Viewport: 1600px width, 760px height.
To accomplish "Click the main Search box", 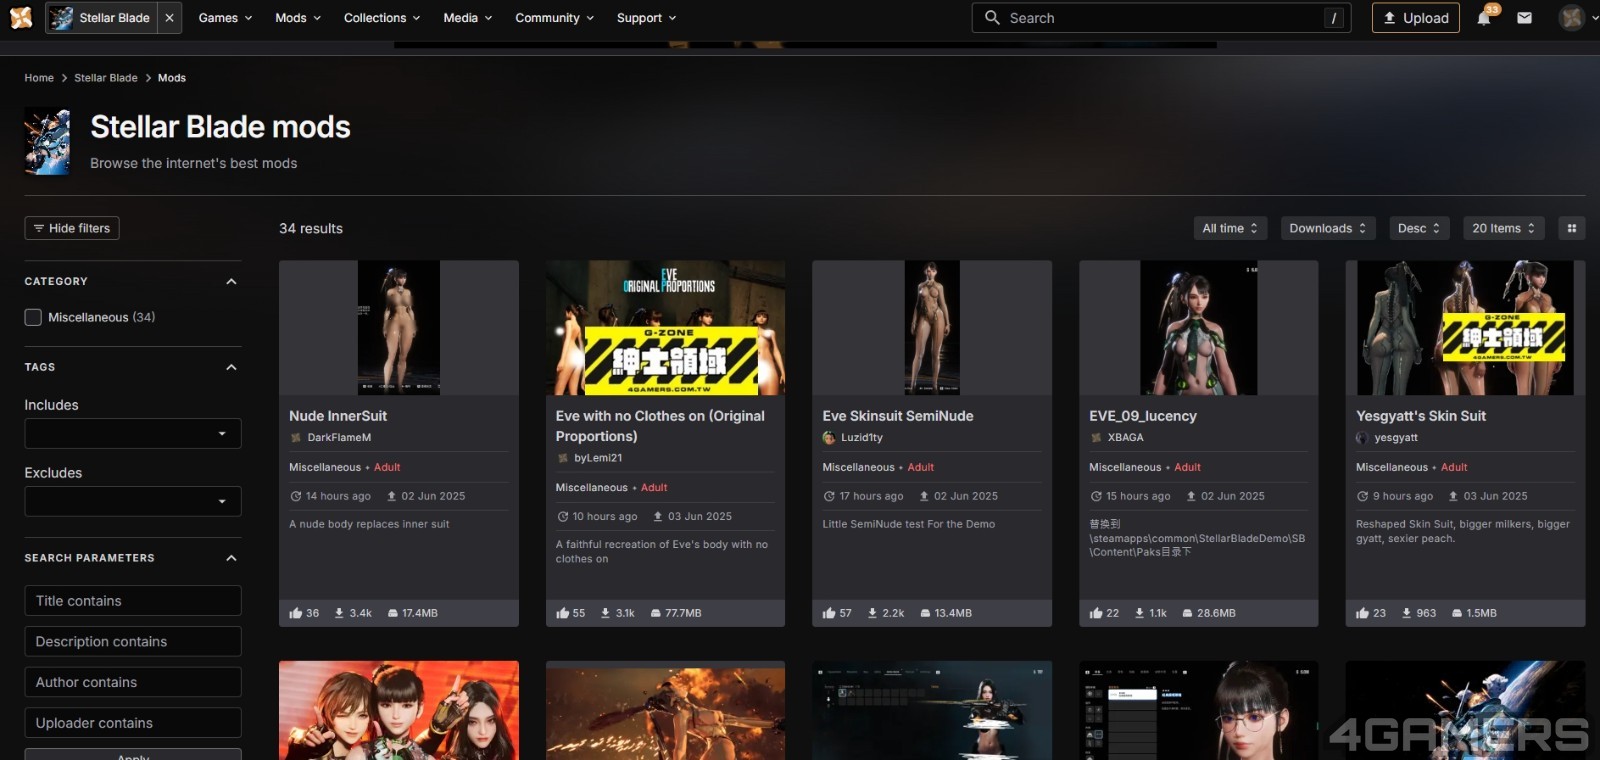I will tap(1161, 18).
